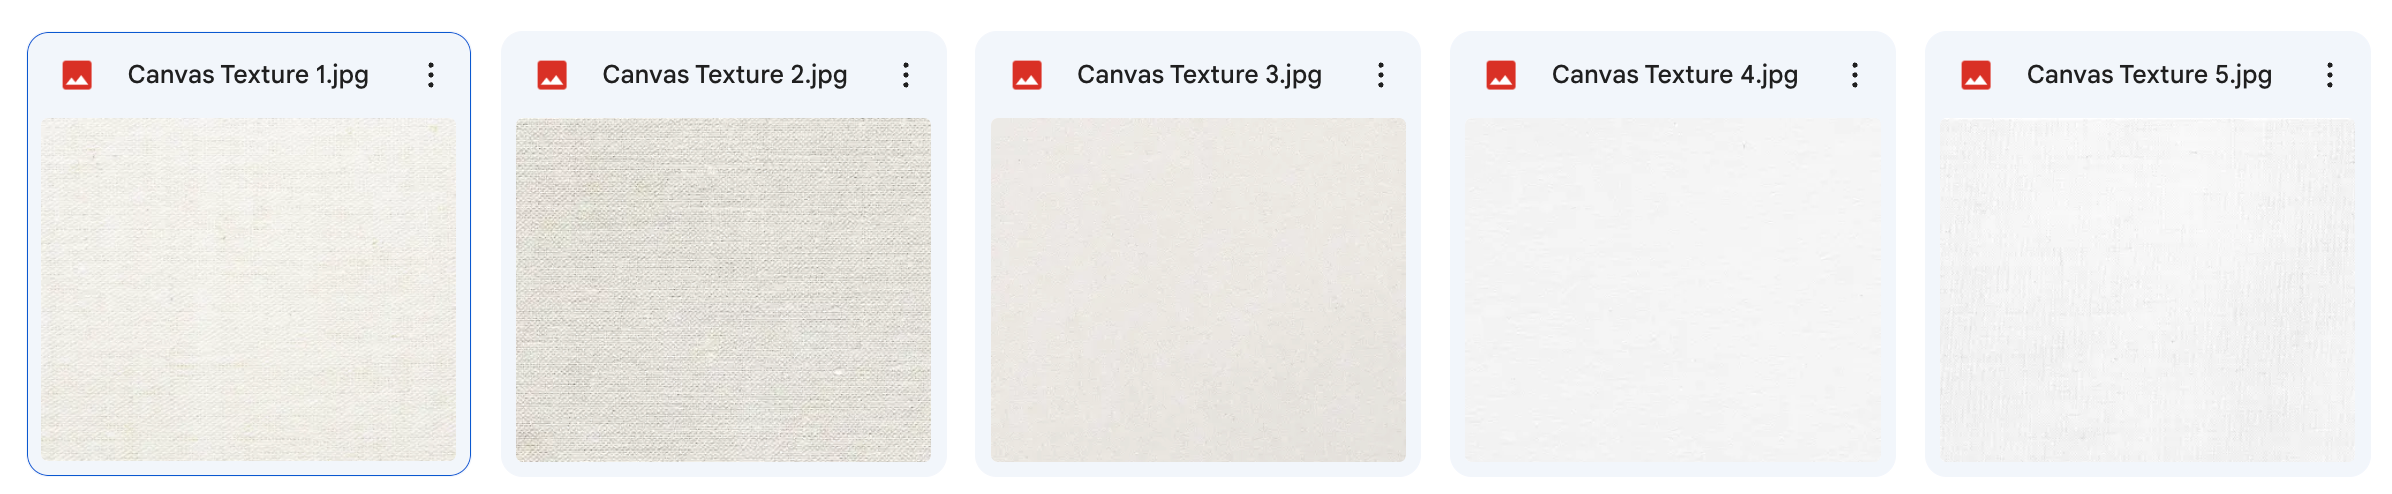2392x494 pixels.
Task: Click the image icon beside Canvas Texture 2.jpg
Action: tap(552, 75)
